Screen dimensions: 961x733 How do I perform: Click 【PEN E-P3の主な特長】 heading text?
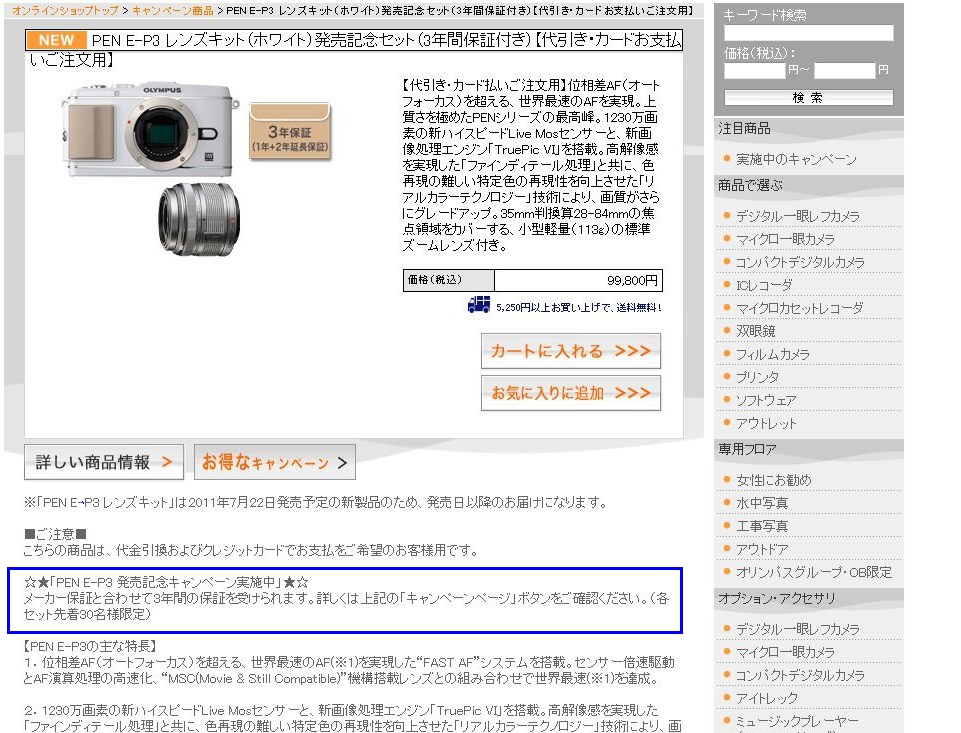(90, 646)
